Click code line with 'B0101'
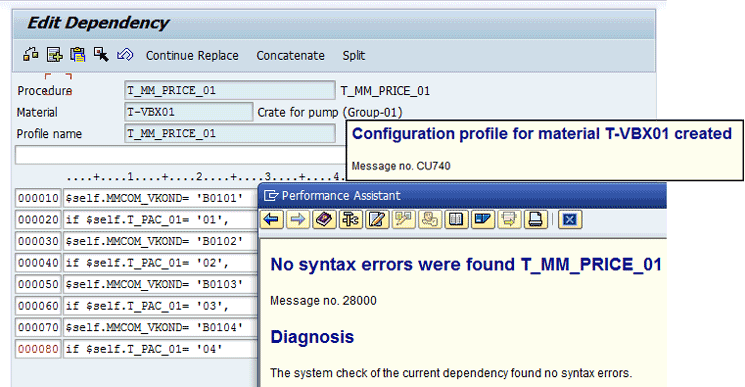The height and width of the screenshot is (387, 745). click(161, 198)
